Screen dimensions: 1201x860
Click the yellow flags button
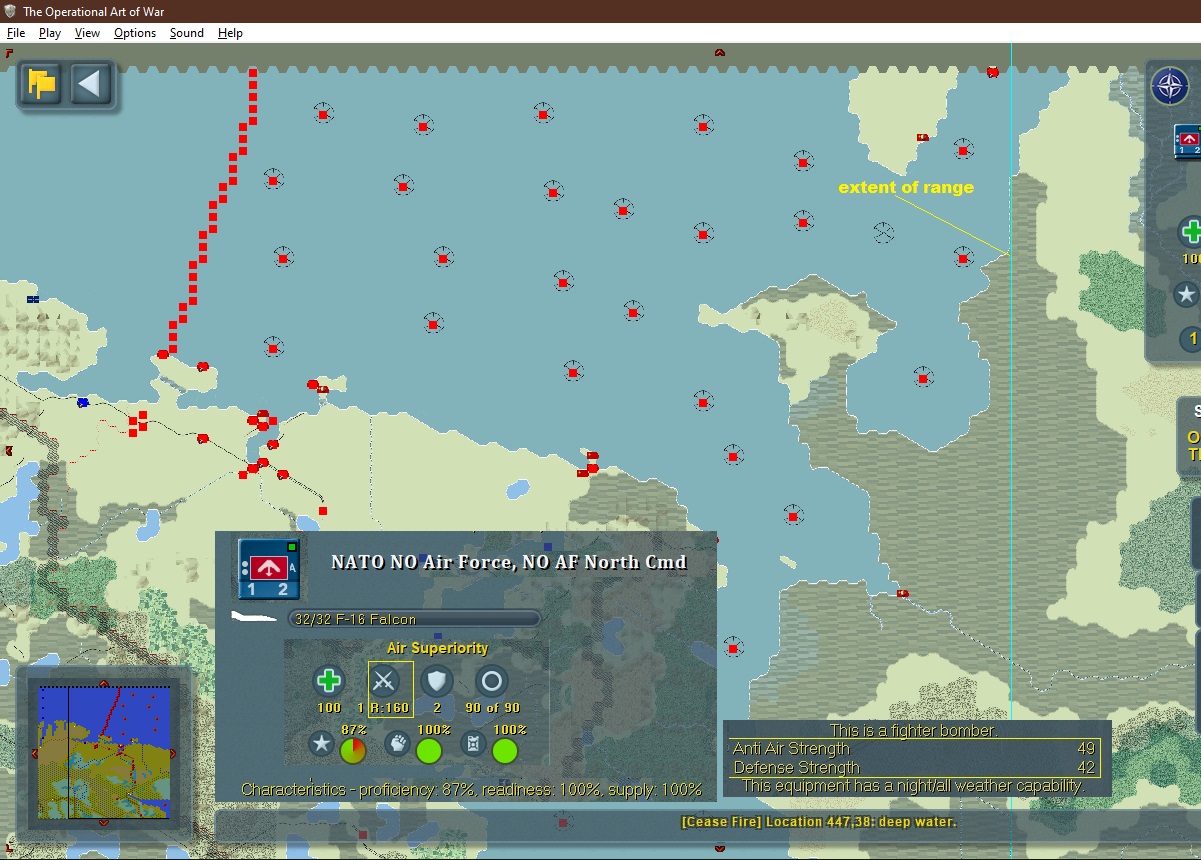pyautogui.click(x=42, y=84)
